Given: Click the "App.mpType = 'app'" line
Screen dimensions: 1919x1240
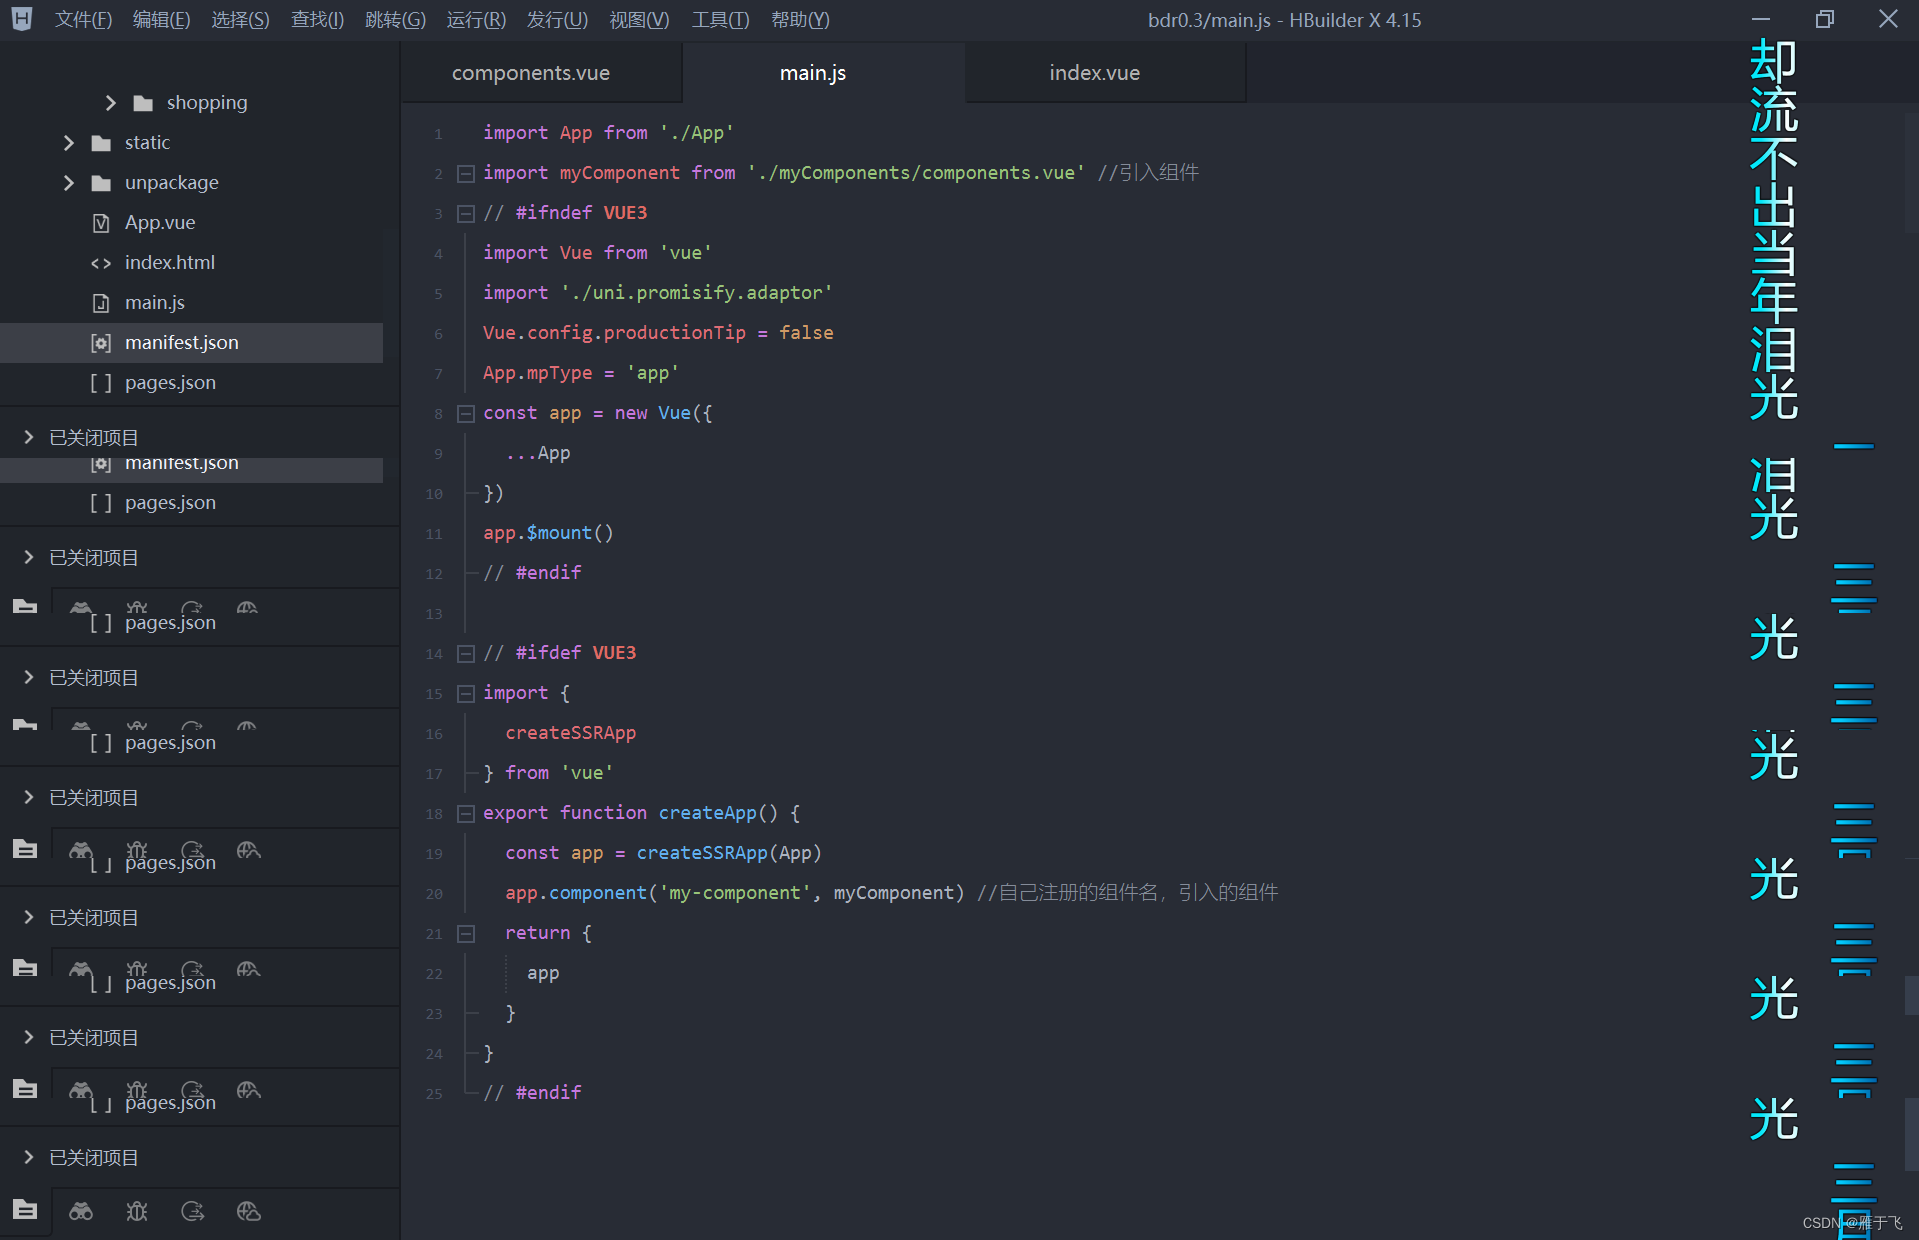Looking at the screenshot, I should click(x=581, y=373).
